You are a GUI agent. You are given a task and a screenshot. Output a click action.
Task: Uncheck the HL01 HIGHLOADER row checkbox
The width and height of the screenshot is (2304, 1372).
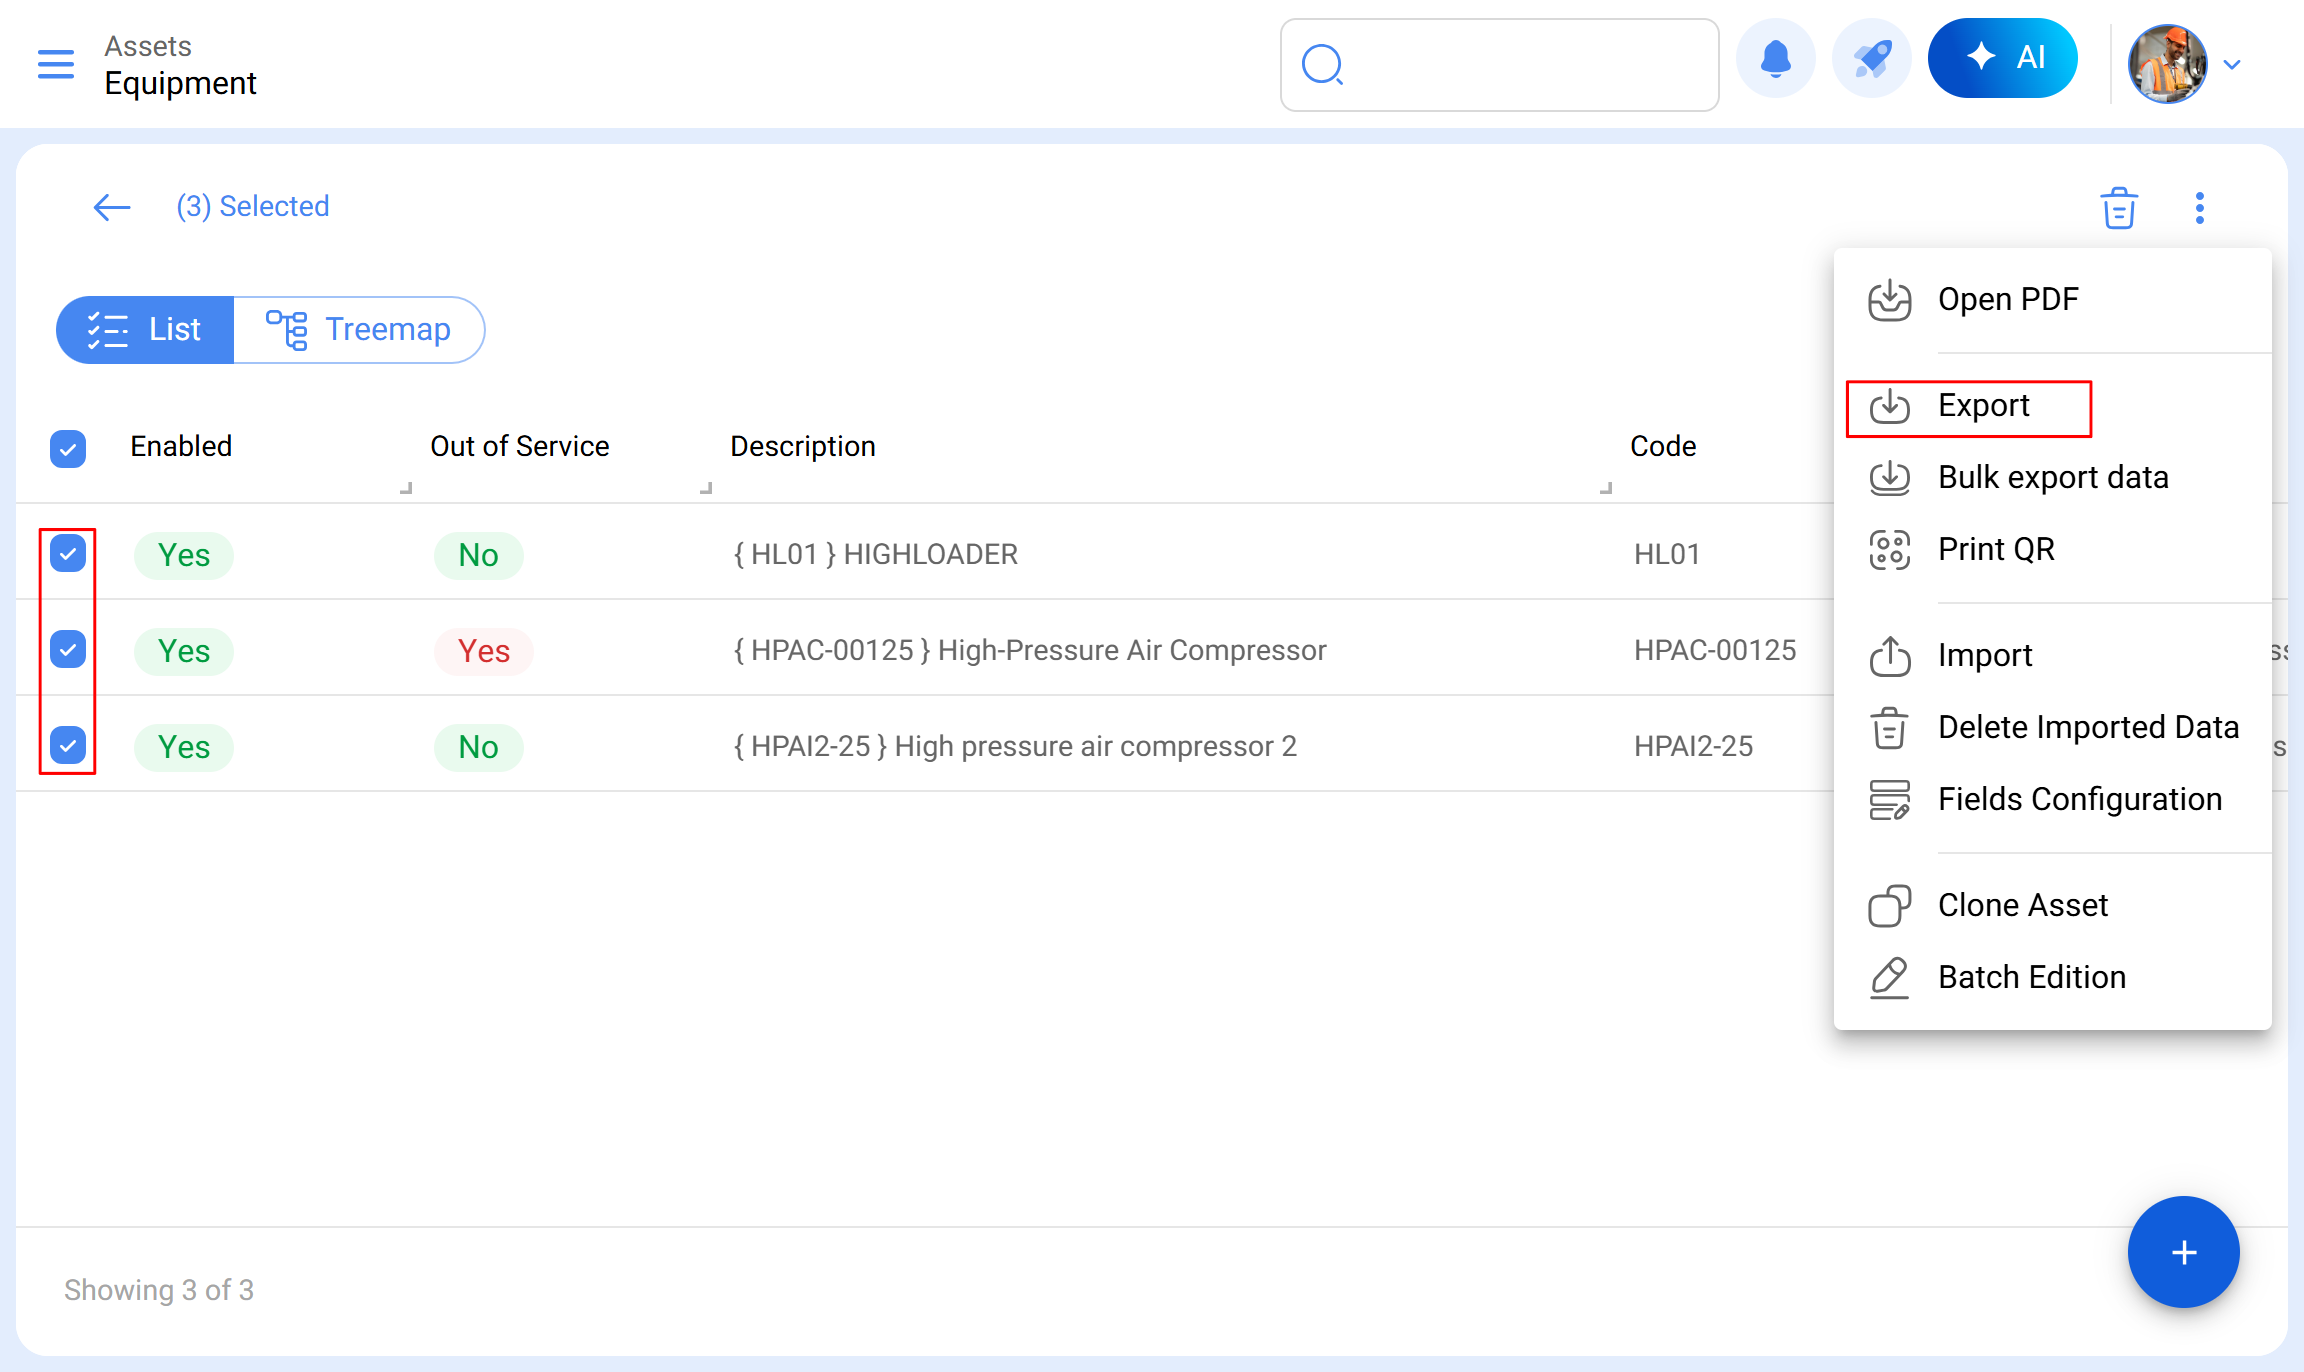click(68, 553)
